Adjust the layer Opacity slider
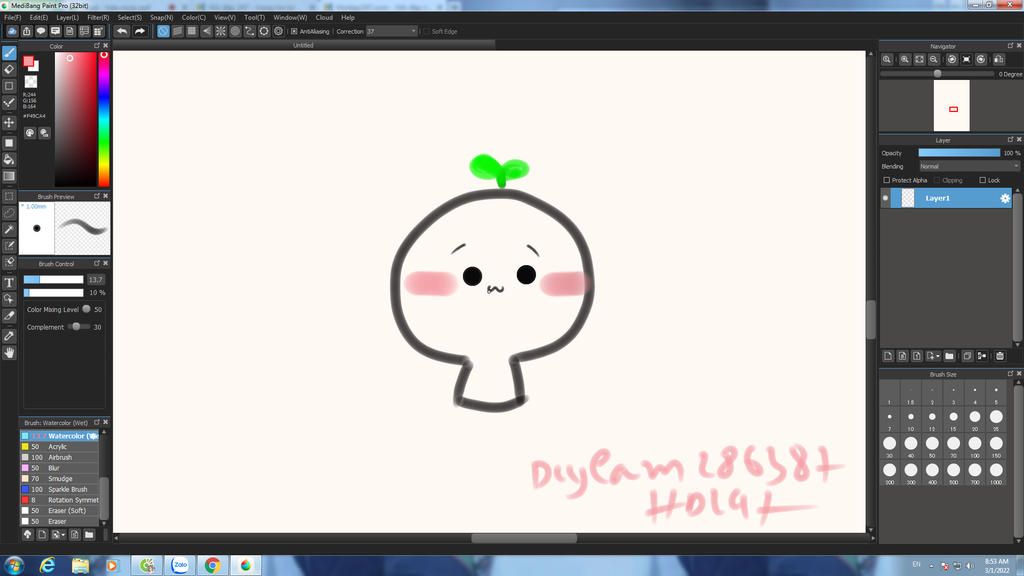The height and width of the screenshot is (576, 1024). [959, 153]
